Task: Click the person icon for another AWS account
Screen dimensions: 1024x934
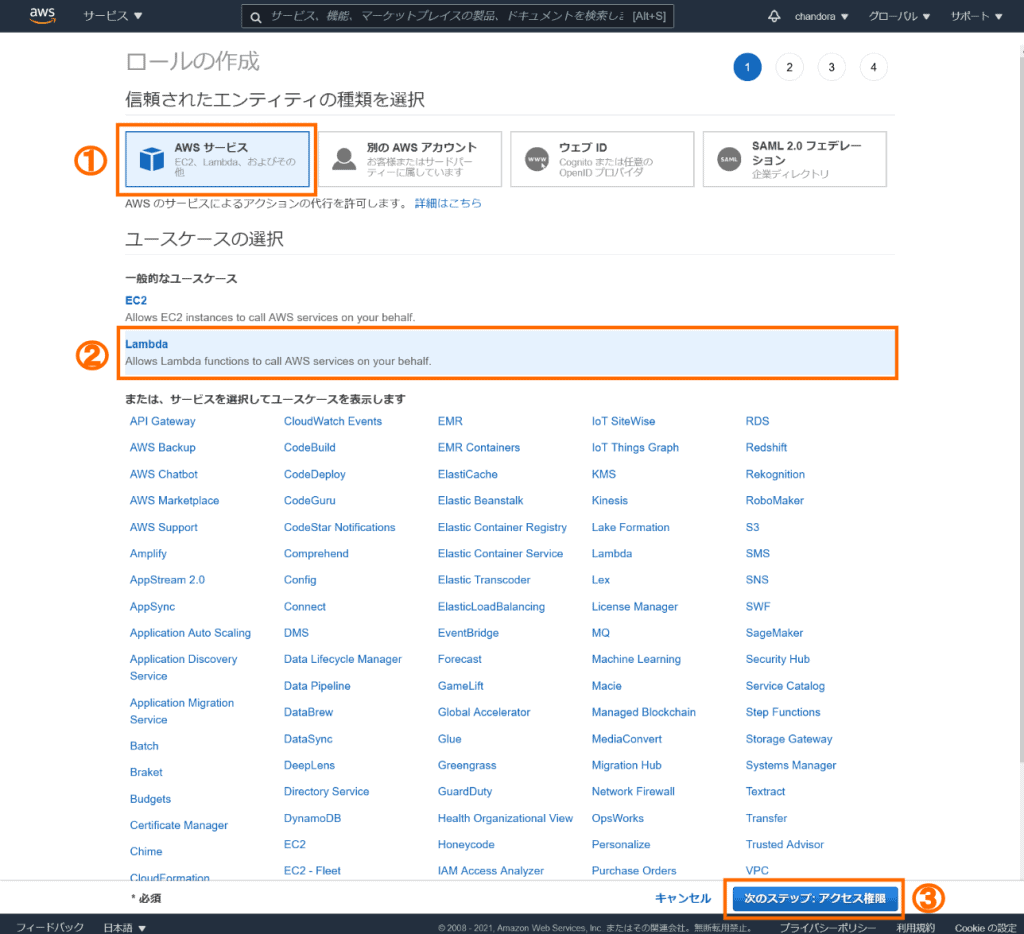Action: [344, 159]
